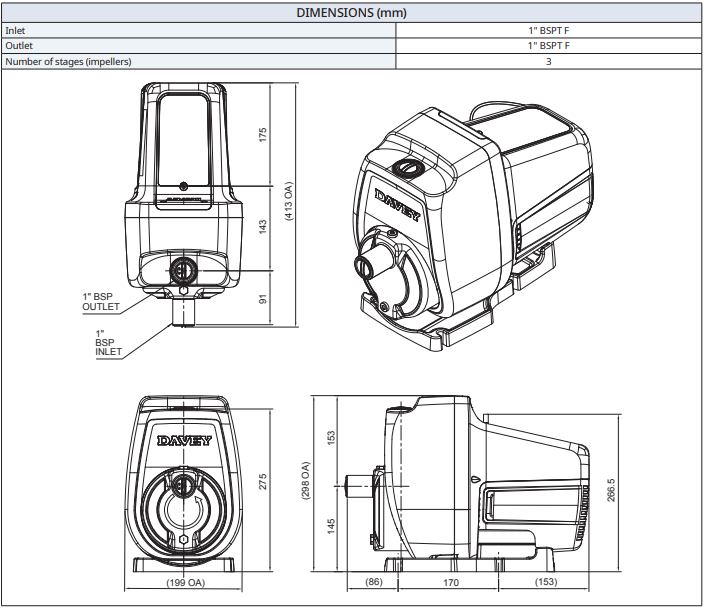Click the 153 vertical dimension in side view
This screenshot has width=711, height=609.
331,437
